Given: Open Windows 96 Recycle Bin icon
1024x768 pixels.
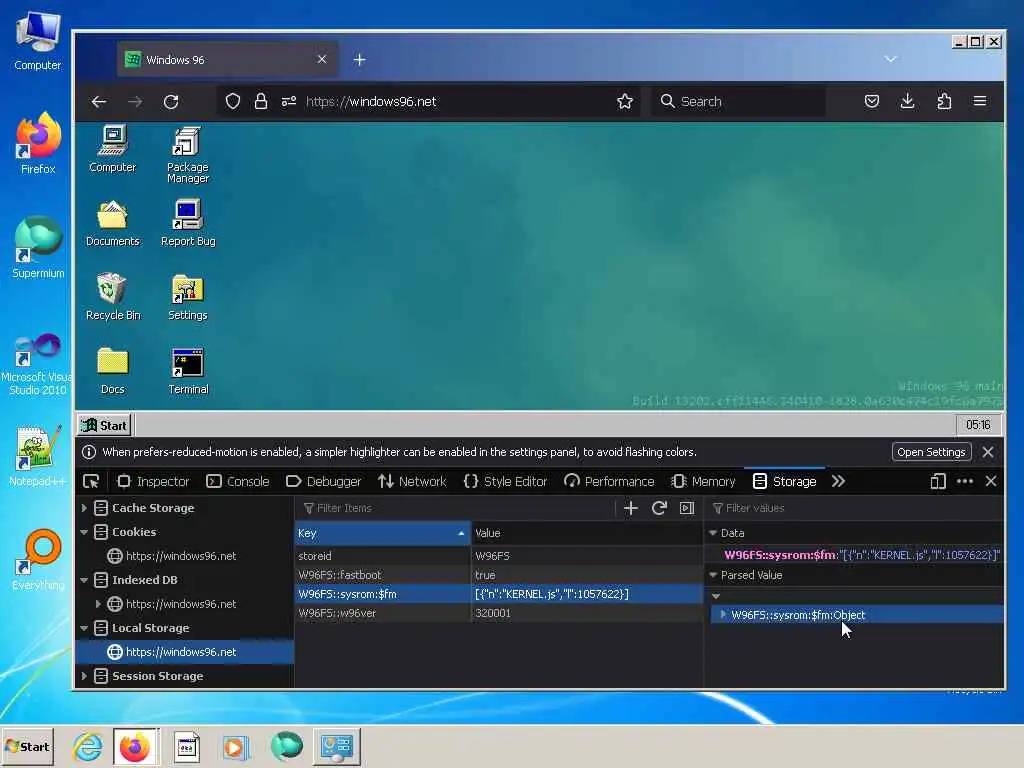Looking at the screenshot, I should click(x=113, y=297).
